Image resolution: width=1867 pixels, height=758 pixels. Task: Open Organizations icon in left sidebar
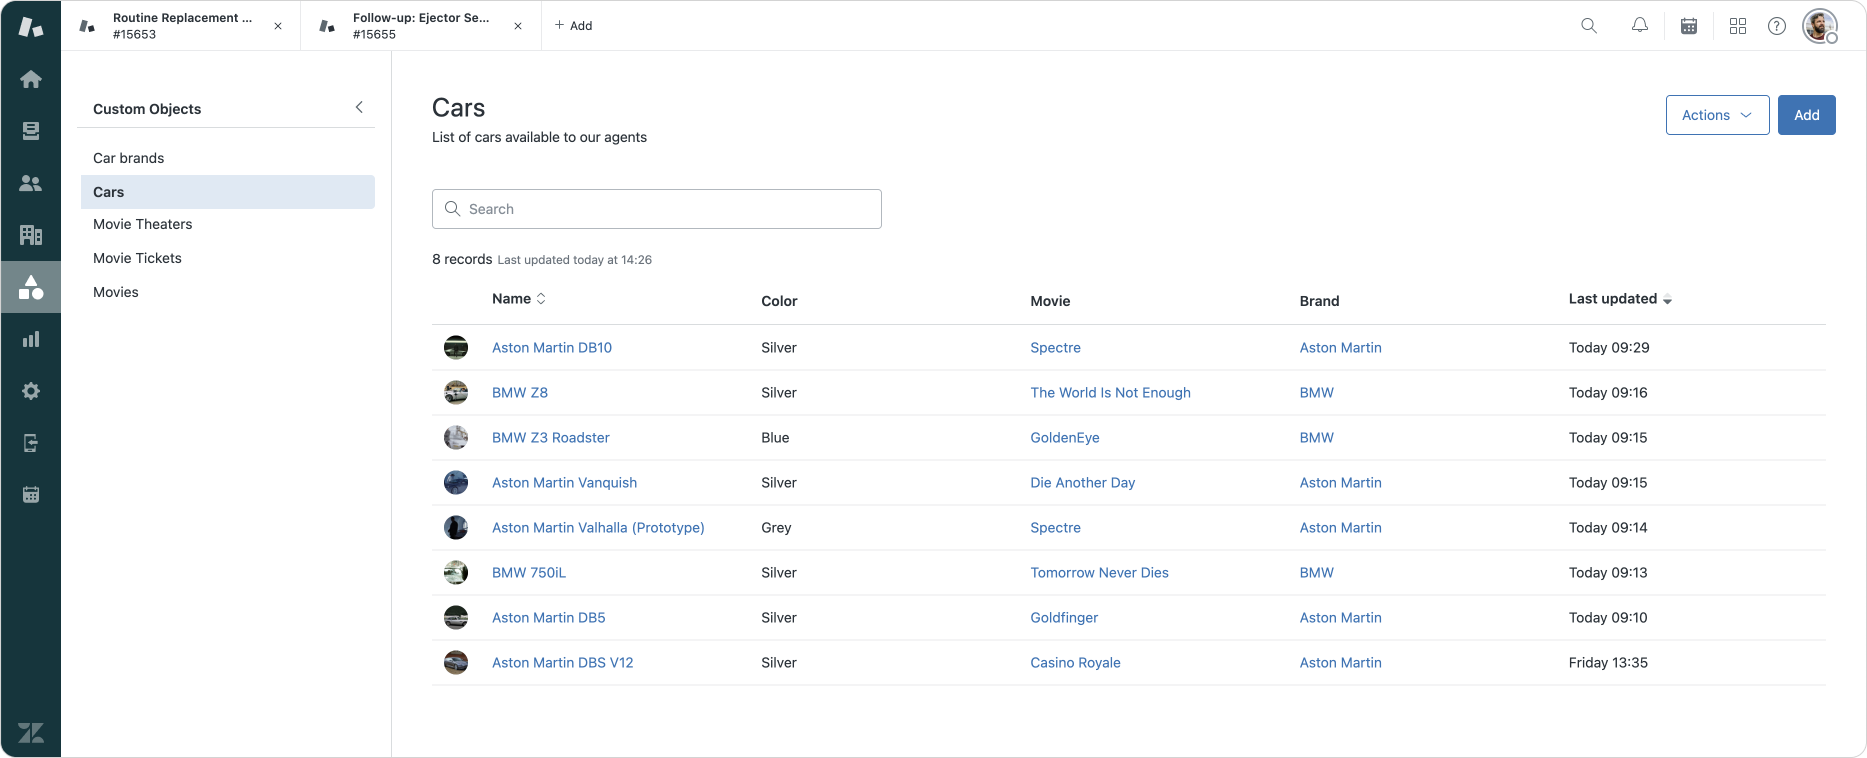coord(31,235)
